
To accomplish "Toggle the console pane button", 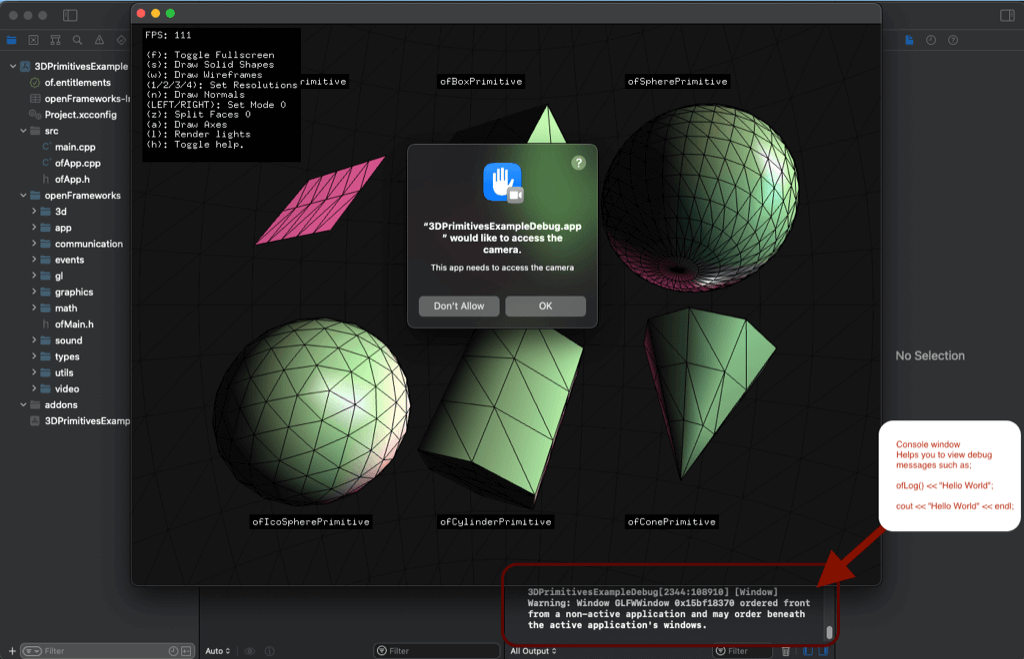I will [x=823, y=651].
